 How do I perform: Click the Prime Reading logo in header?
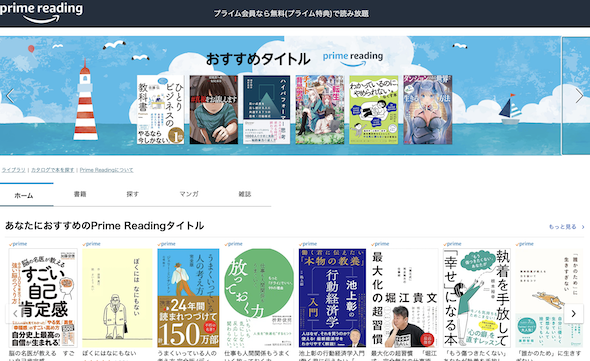click(x=41, y=12)
